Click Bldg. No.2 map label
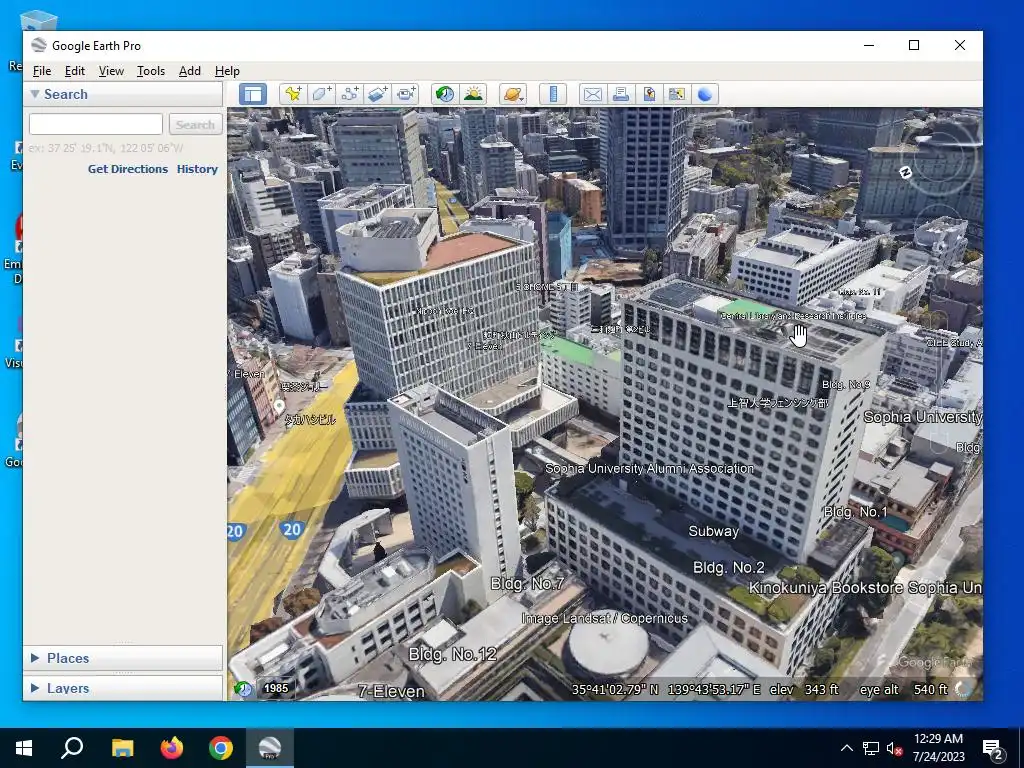The width and height of the screenshot is (1024, 768). [x=729, y=568]
